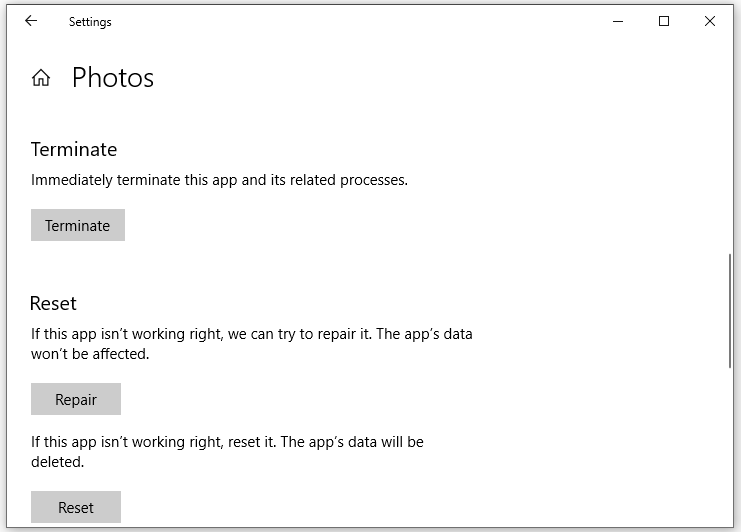Maximize the Settings window

click(663, 21)
